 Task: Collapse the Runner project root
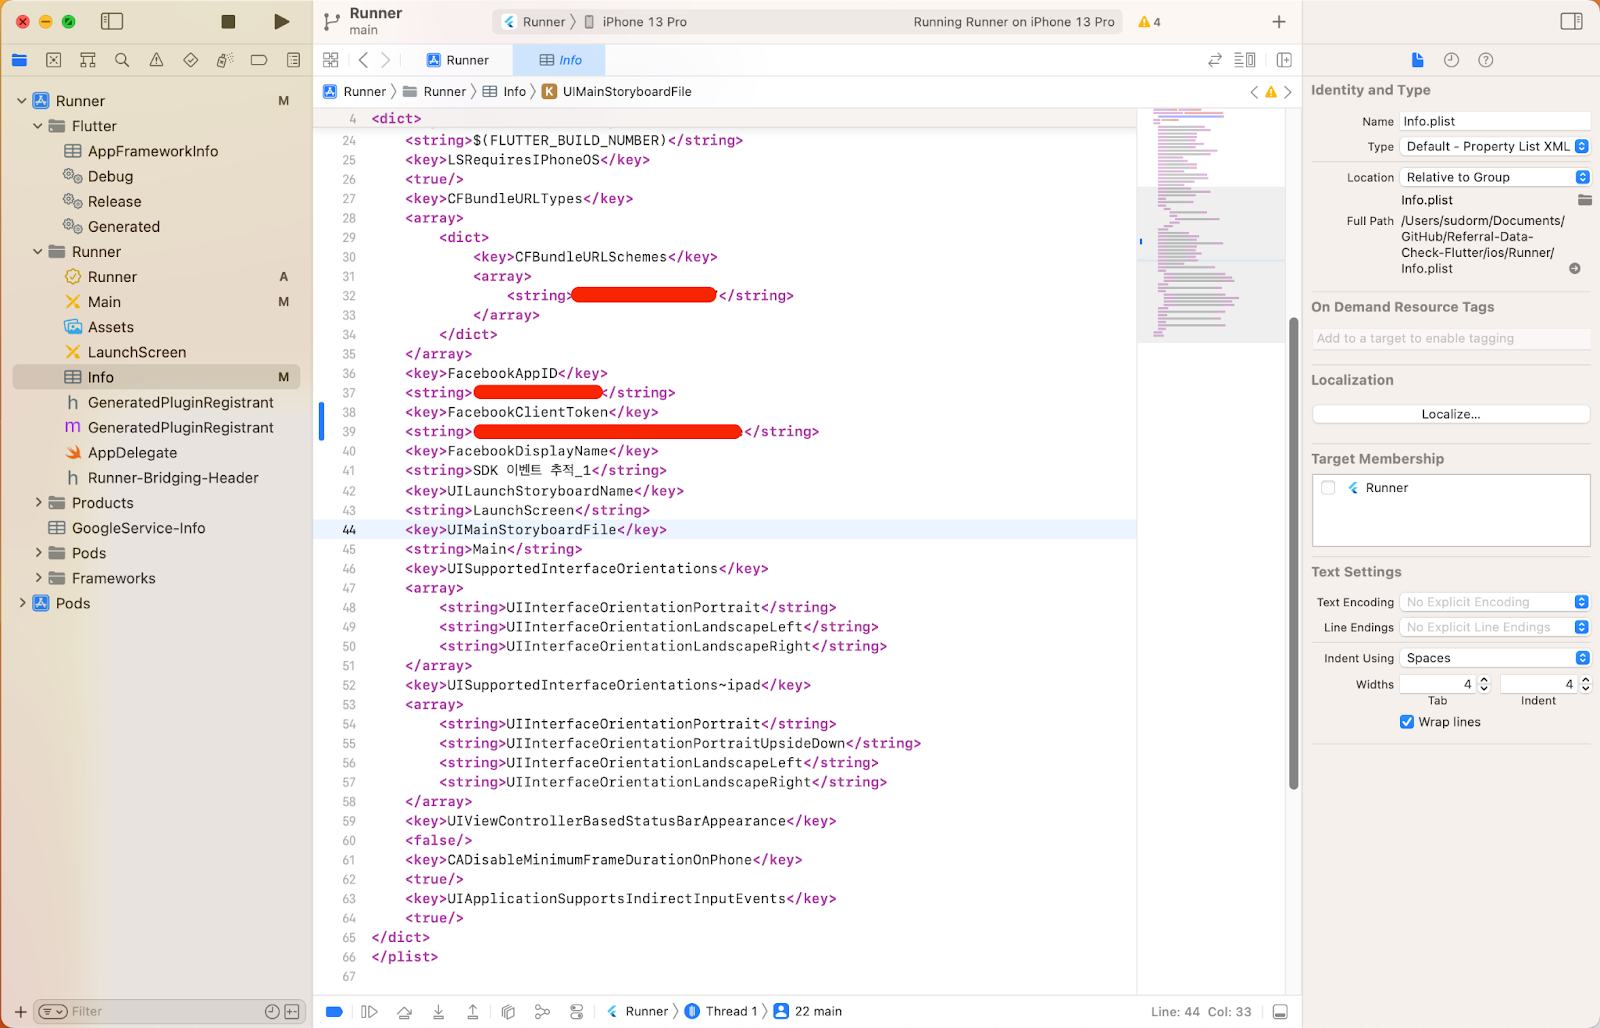point(22,101)
